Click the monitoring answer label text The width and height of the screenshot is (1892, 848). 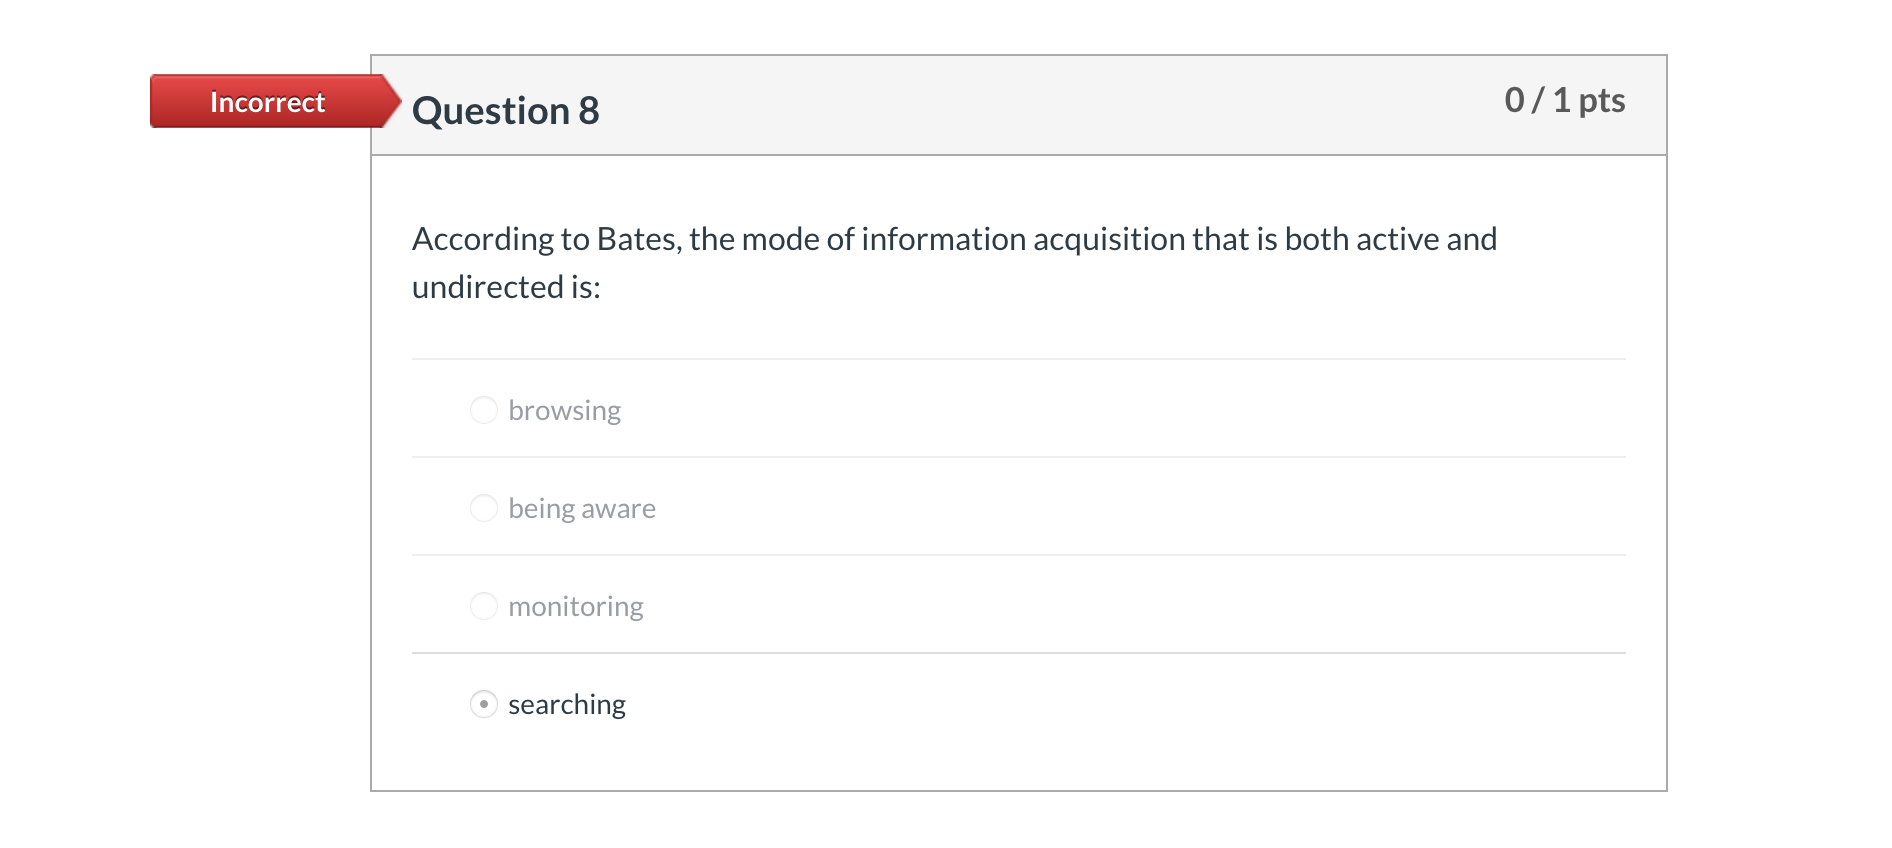point(576,605)
